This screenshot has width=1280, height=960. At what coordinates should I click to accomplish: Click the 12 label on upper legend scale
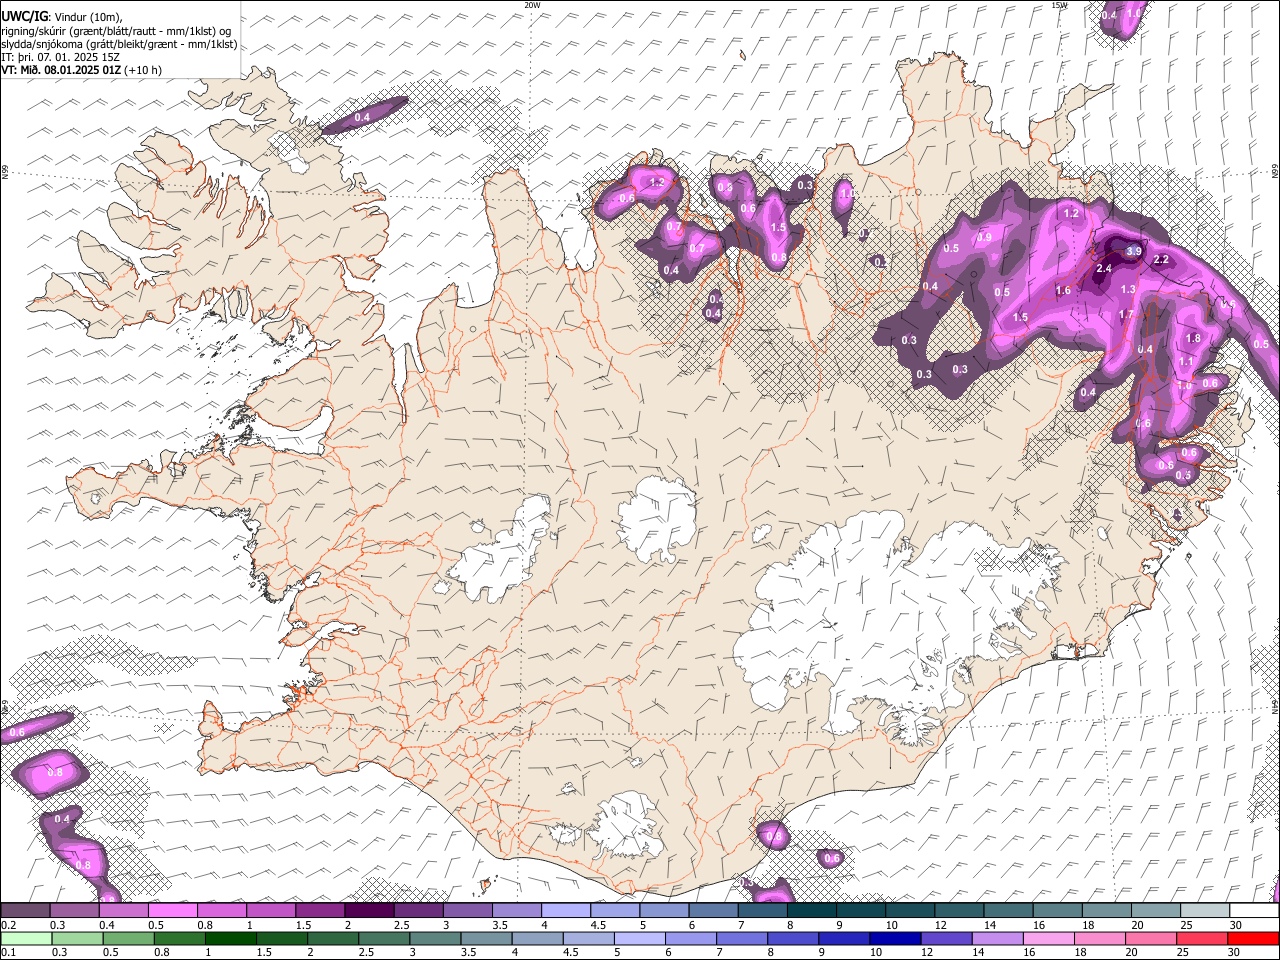tap(940, 925)
